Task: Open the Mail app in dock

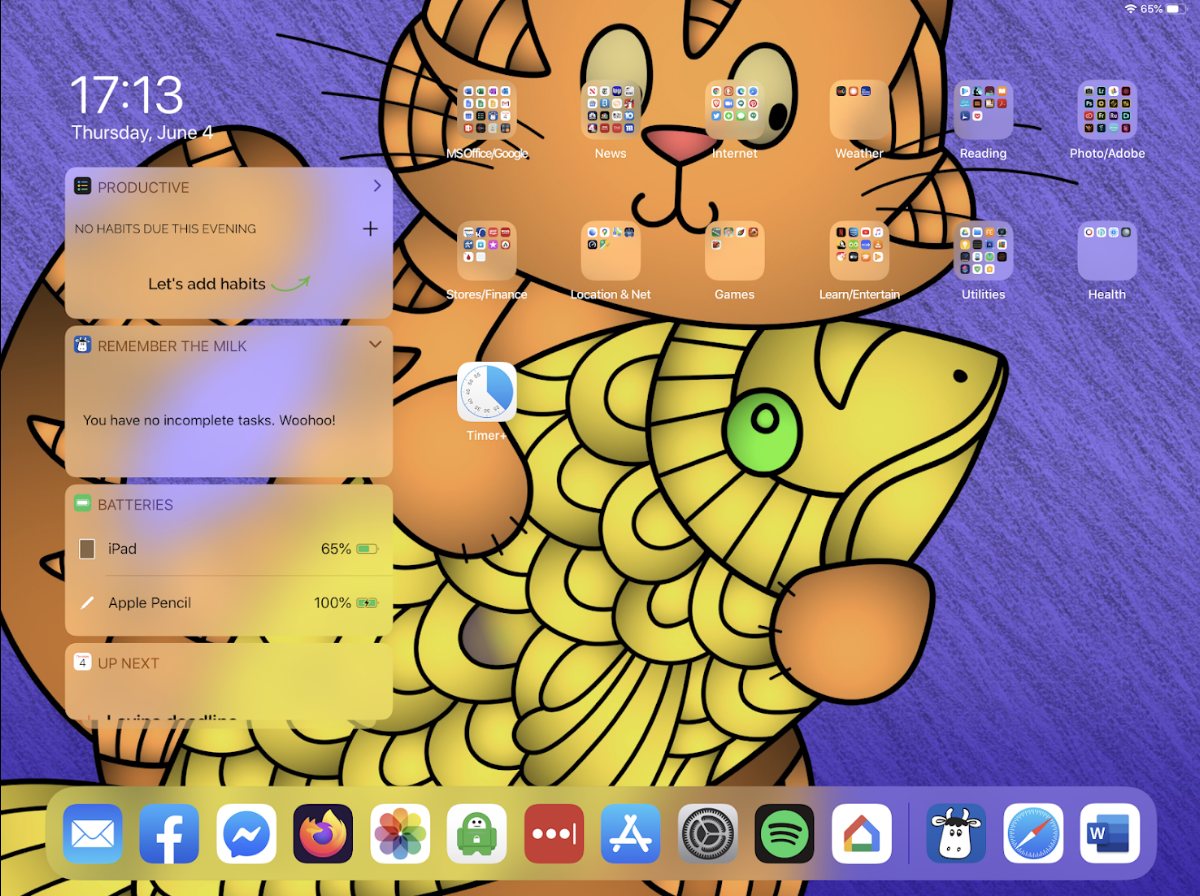Action: (x=93, y=834)
